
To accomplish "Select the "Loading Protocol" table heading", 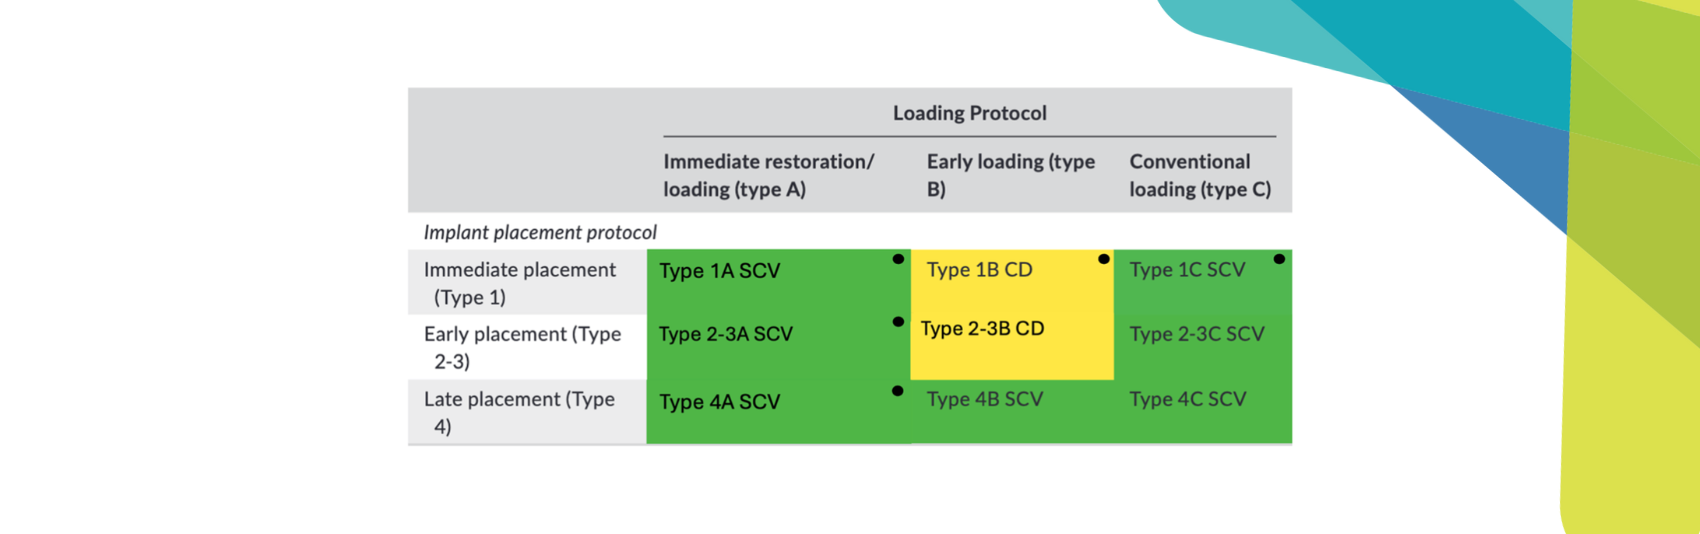I will point(969,113).
